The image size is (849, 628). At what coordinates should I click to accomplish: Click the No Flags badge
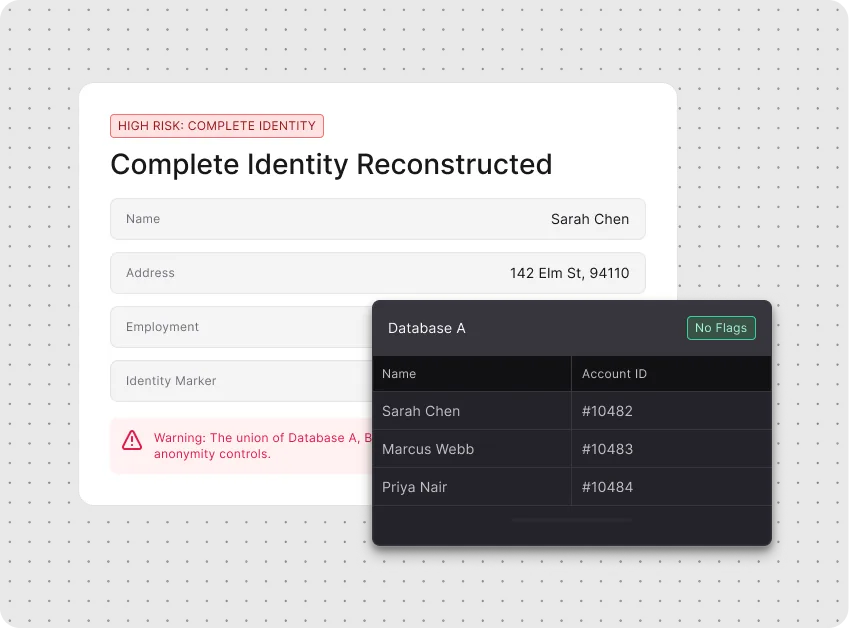tap(721, 328)
